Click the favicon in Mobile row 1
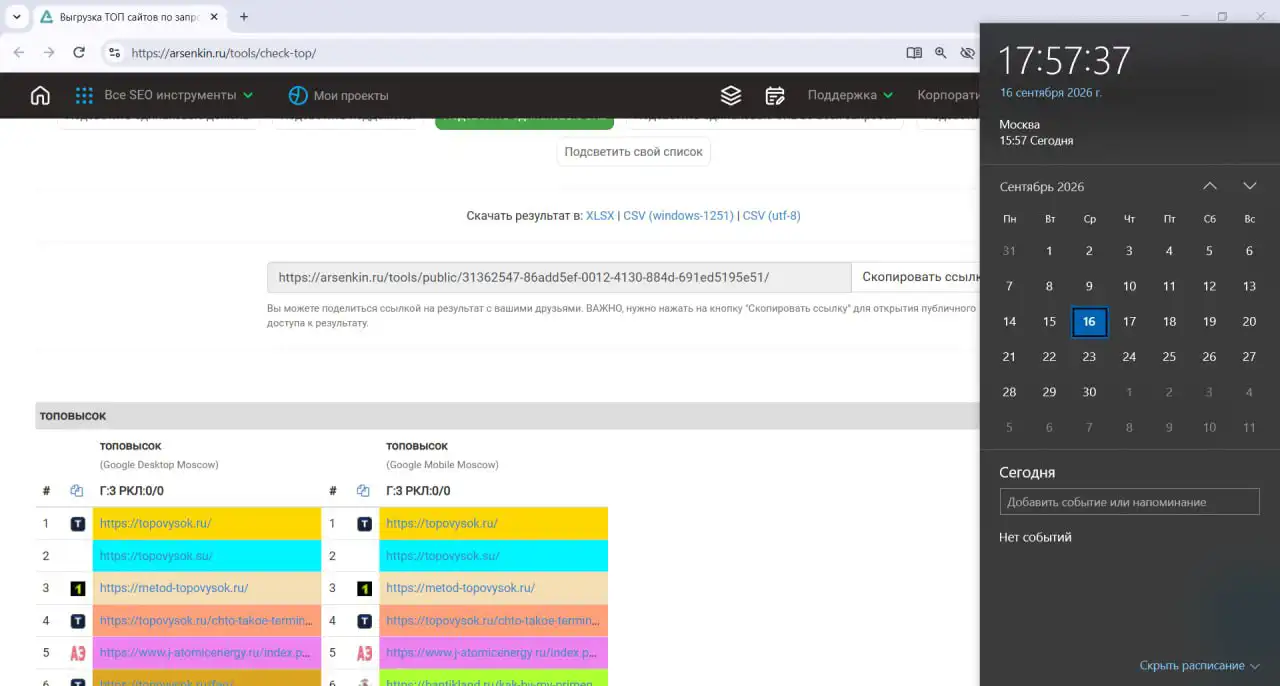The width and height of the screenshot is (1280, 686). 364,523
